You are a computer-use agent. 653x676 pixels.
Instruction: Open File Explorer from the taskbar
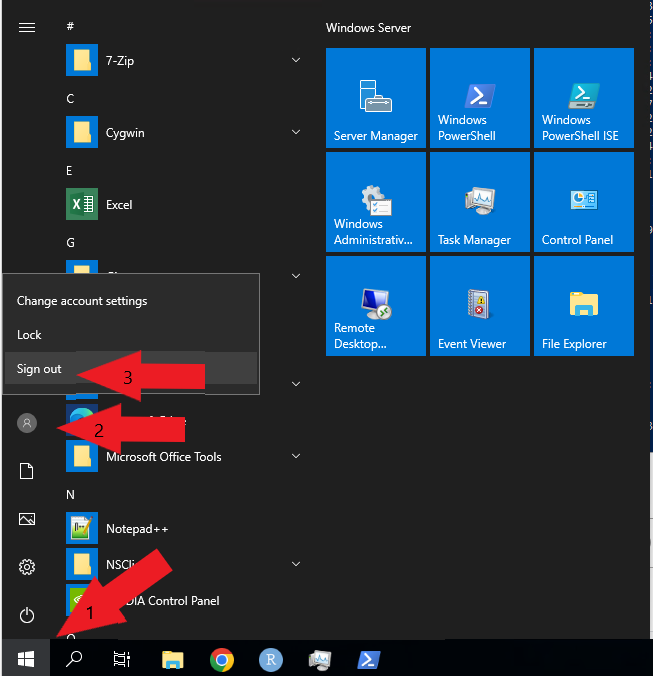pos(172,659)
